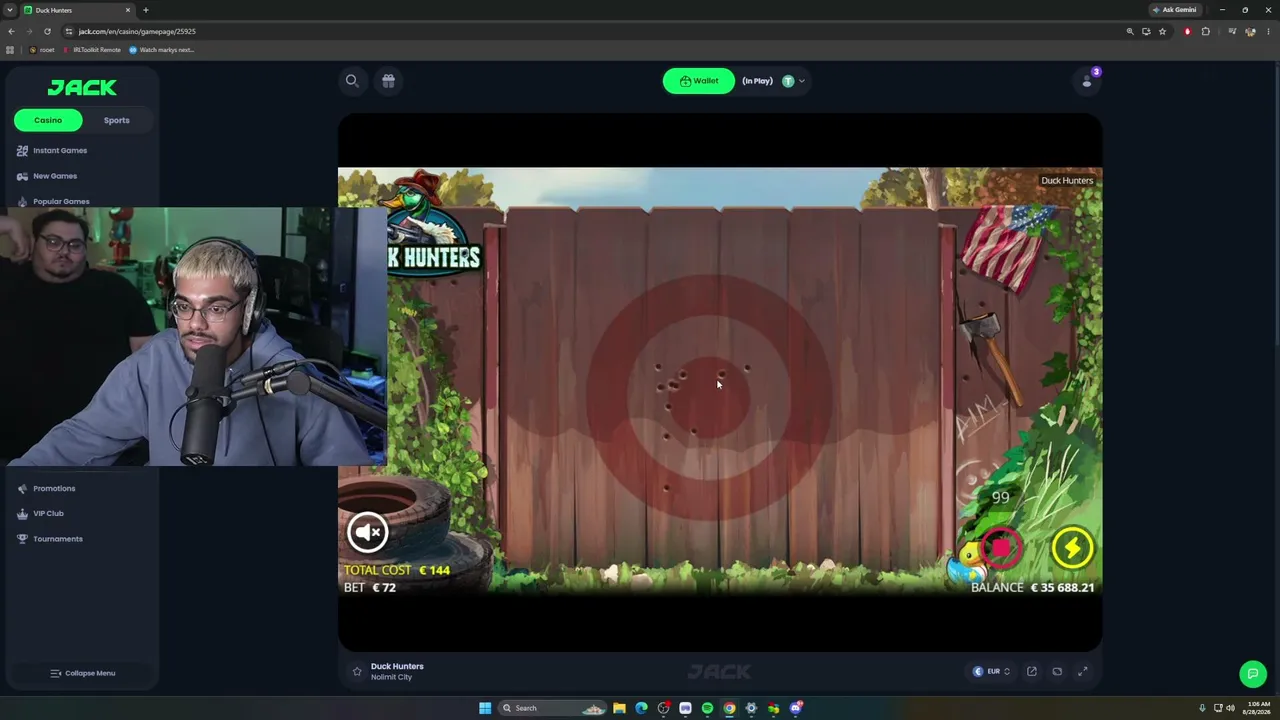
Task: Enter fullscreen game view
Action: point(1082,671)
